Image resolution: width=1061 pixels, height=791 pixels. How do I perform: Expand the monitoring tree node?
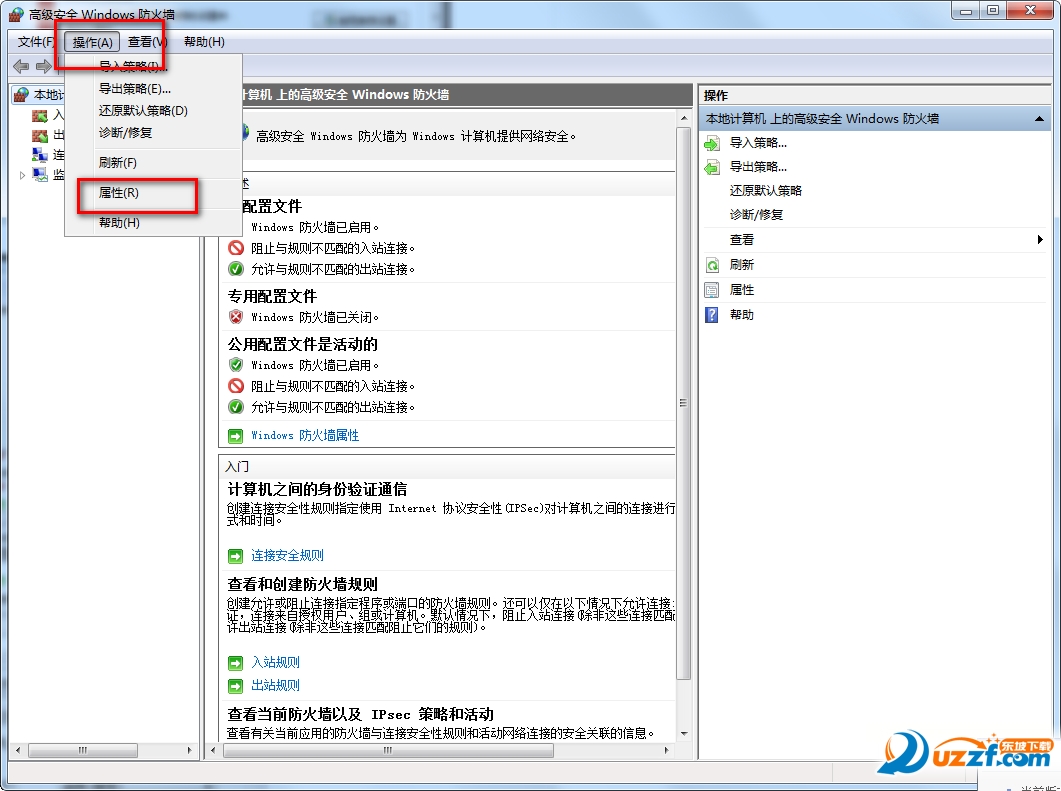click(x=22, y=175)
